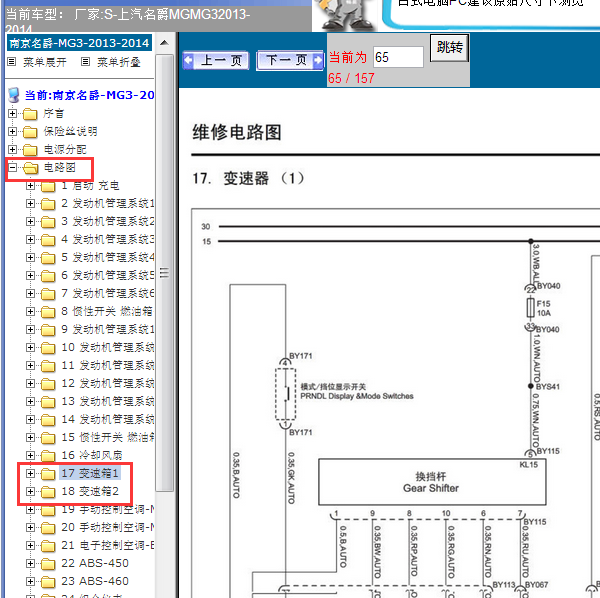Click the 65 / 157 page counter text
Viewport: 600px width, 598px height.
pos(351,78)
